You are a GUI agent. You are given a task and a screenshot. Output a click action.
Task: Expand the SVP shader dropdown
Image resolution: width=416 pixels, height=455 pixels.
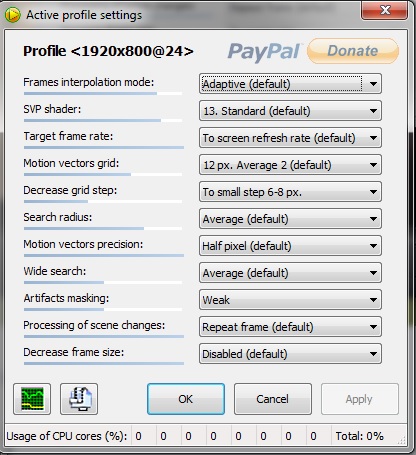pos(290,111)
